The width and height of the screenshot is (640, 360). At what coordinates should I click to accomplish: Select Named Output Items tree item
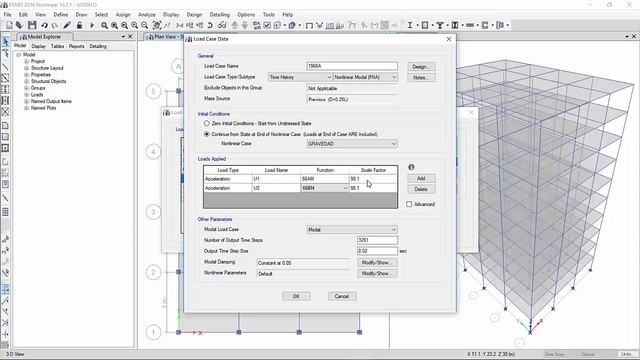click(x=51, y=101)
